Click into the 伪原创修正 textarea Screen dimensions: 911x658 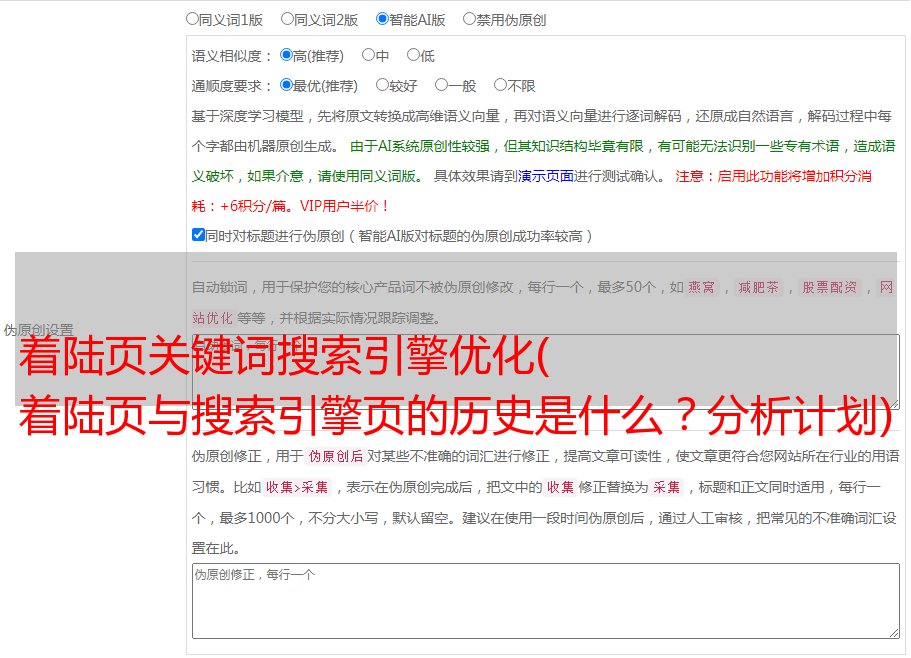point(546,601)
